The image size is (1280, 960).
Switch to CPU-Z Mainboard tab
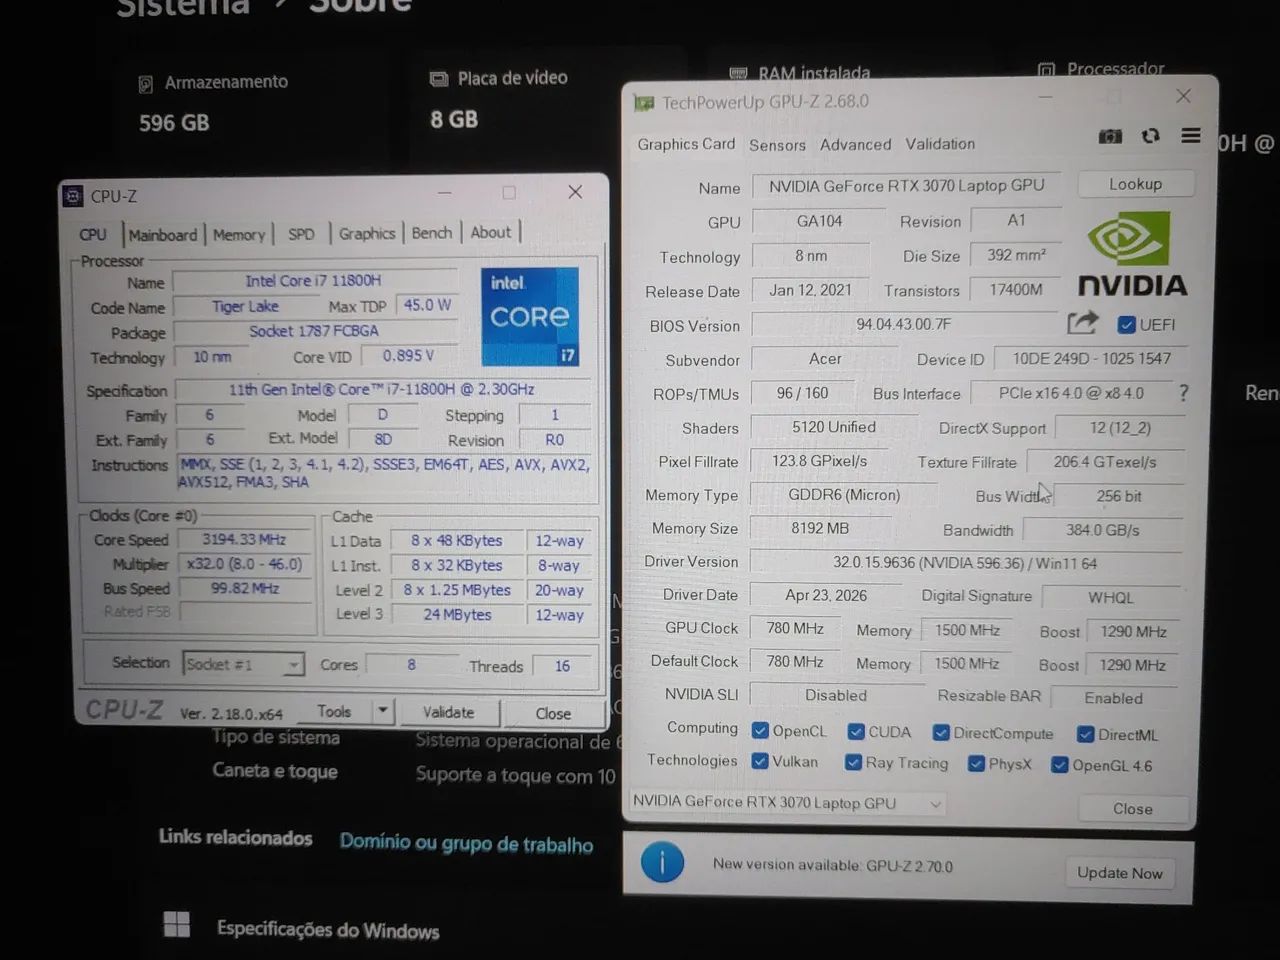click(162, 235)
